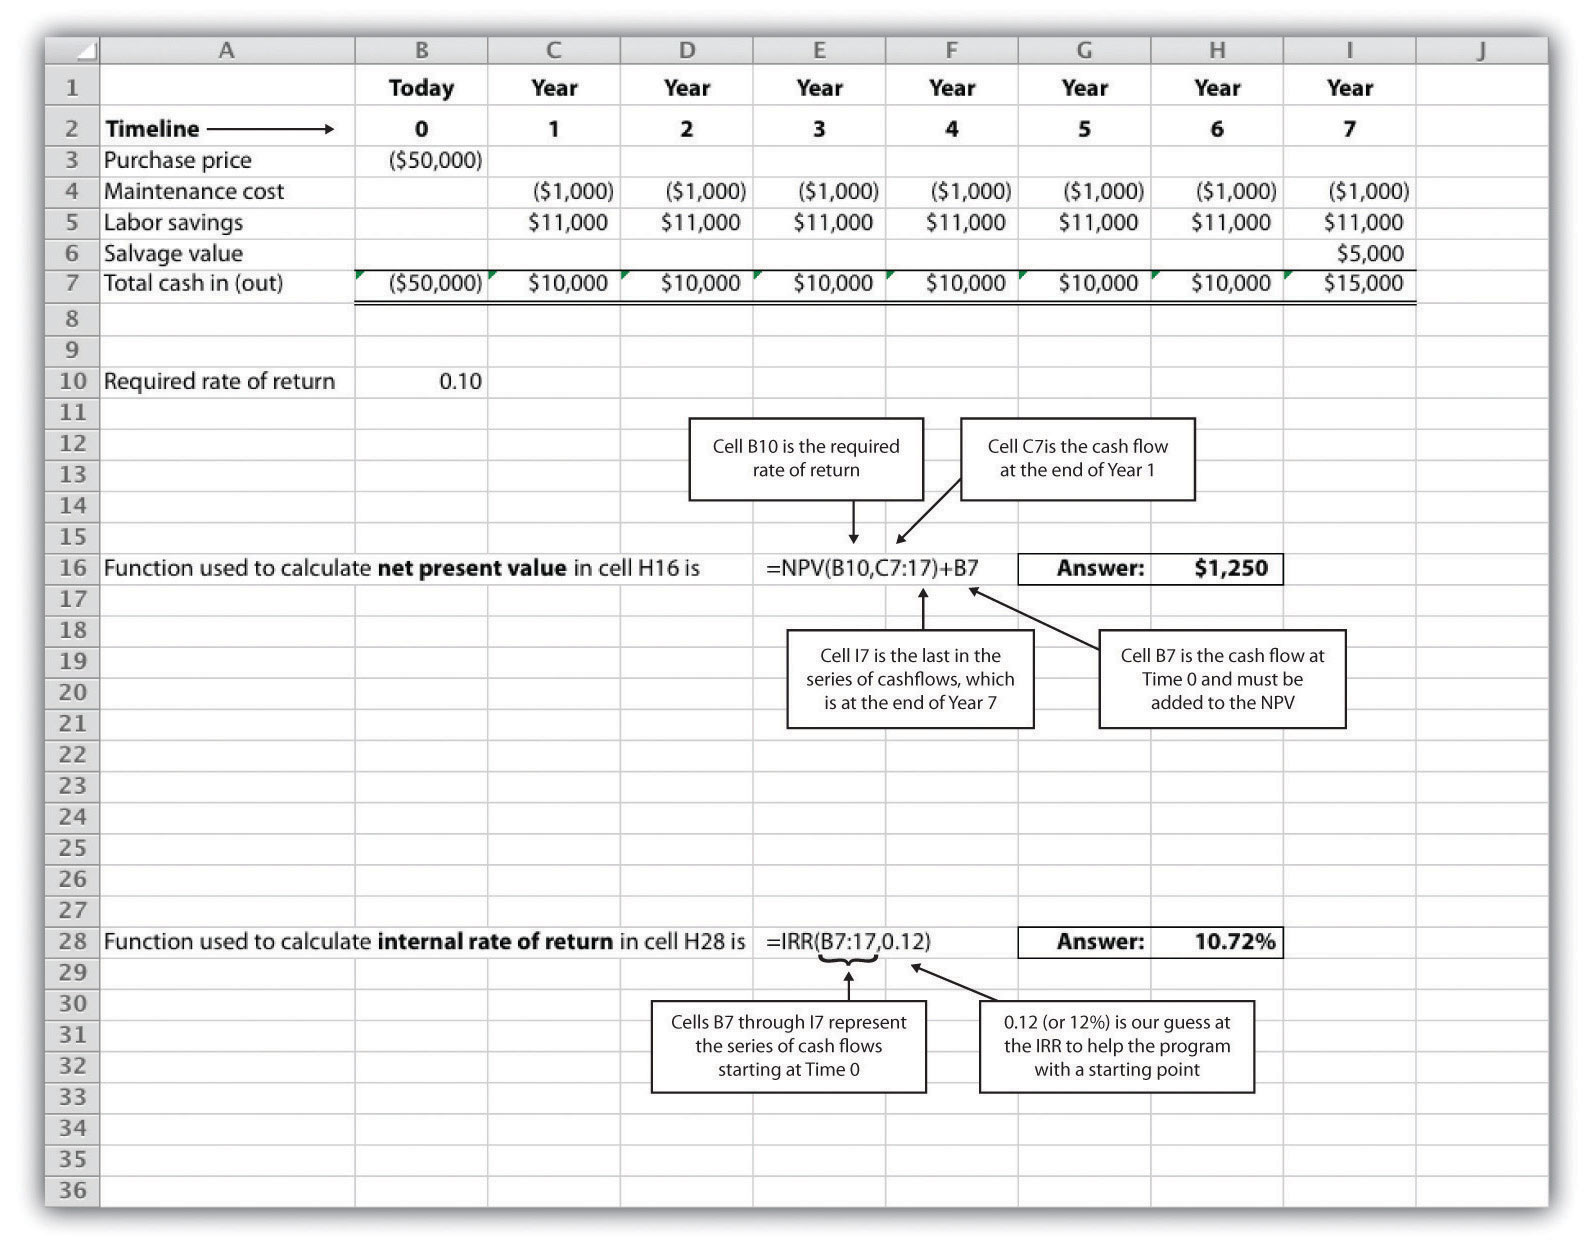Select the =IRR(B7:I7,0.12) formula text
The width and height of the screenshot is (1589, 1245).
[x=848, y=942]
